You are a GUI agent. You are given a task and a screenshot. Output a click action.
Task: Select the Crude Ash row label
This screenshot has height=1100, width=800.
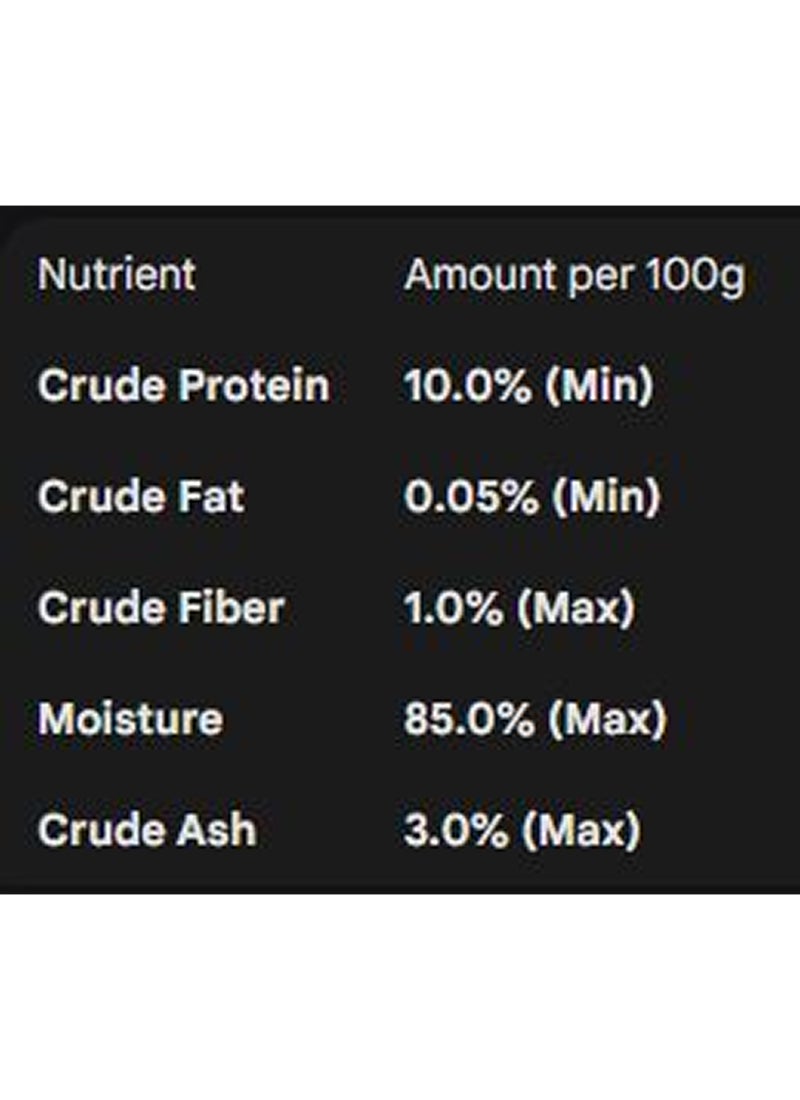pos(146,829)
